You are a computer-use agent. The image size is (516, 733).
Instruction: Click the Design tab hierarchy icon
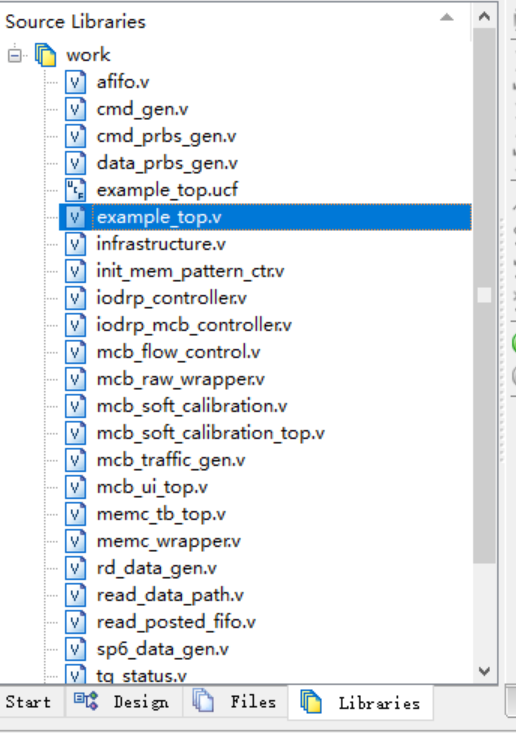(86, 701)
